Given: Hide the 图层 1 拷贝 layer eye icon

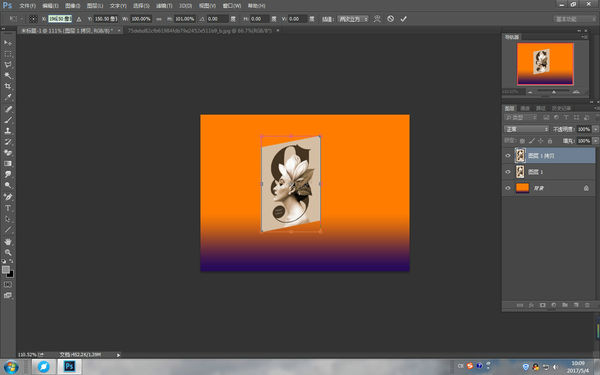Looking at the screenshot, I should tap(508, 156).
